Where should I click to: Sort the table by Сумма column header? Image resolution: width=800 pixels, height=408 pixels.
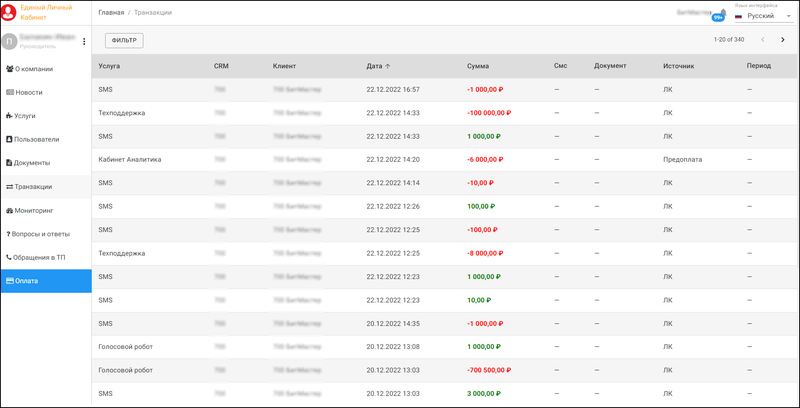pyautogui.click(x=477, y=66)
